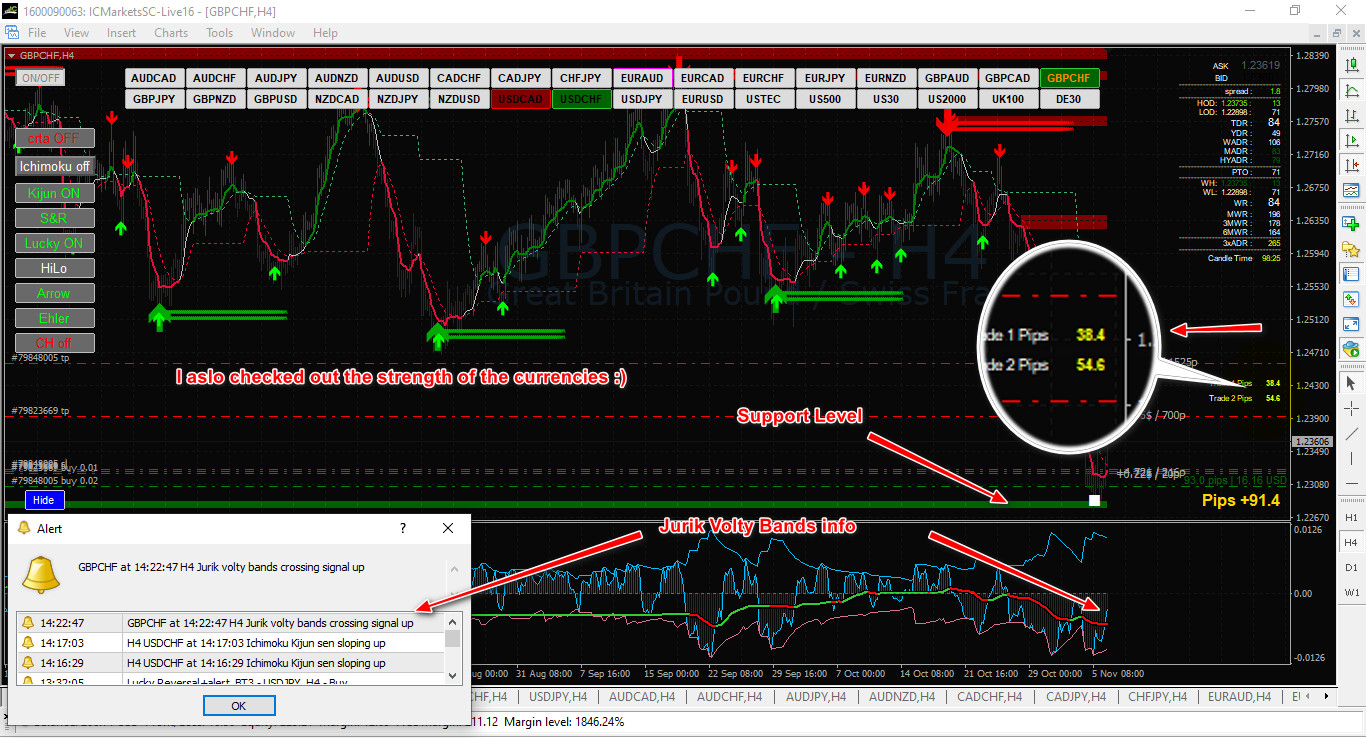Toggle the 'Lucky ON' button
Screen dimensions: 1366x738
pos(55,243)
